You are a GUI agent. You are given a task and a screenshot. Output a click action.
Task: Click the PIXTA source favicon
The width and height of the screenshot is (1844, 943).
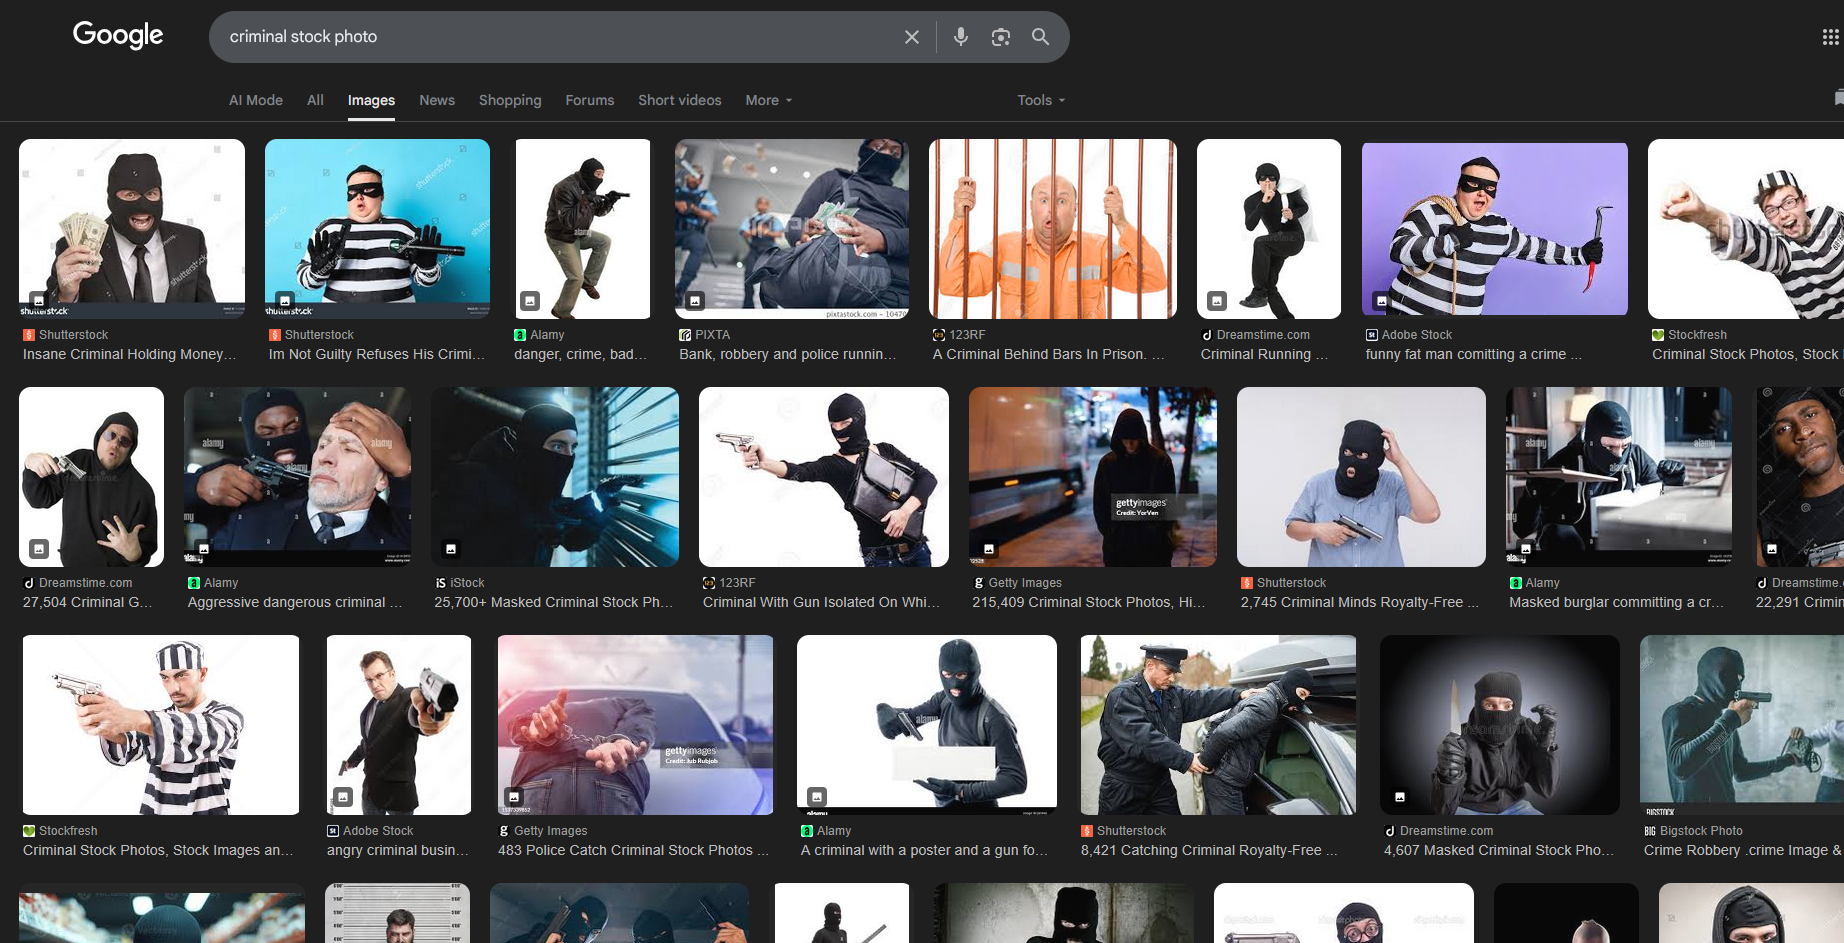[685, 335]
